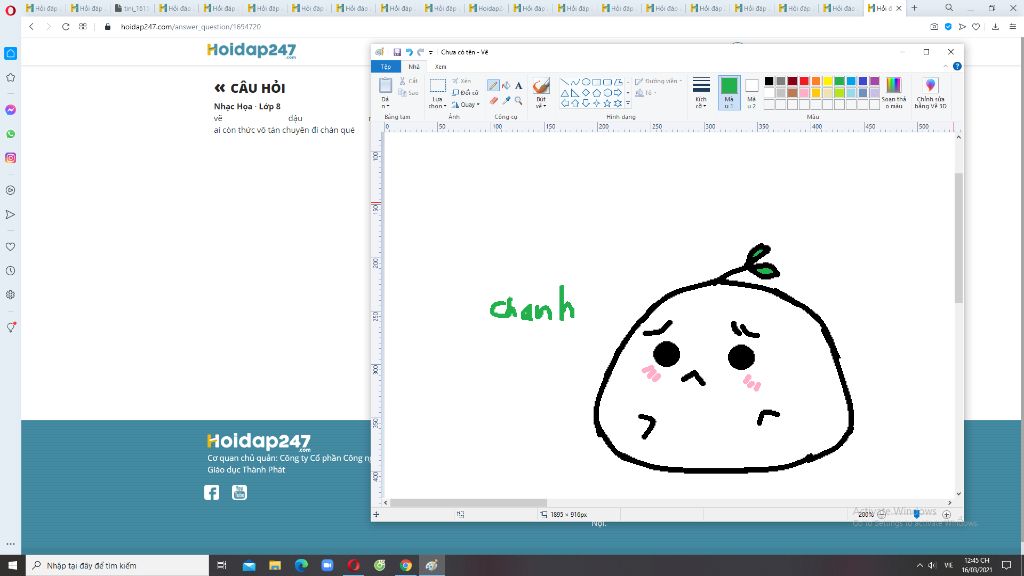Pick the black color swatch
Viewport: 1024px width, 576px height.
point(769,82)
